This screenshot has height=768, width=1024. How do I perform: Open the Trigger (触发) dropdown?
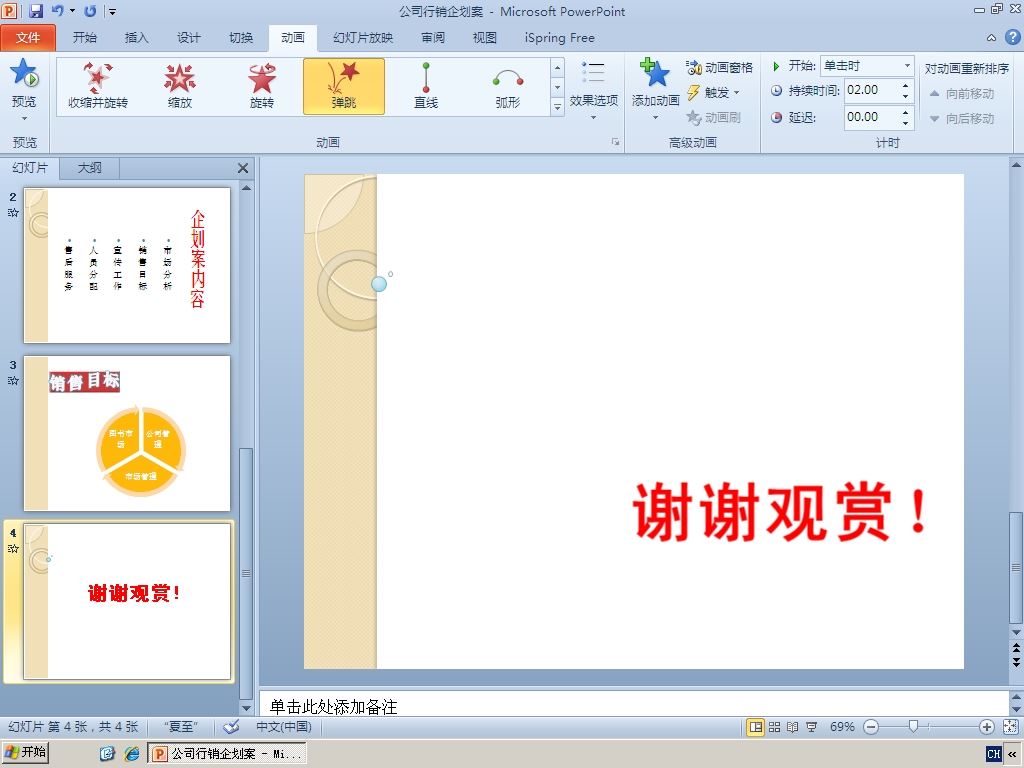[713, 93]
